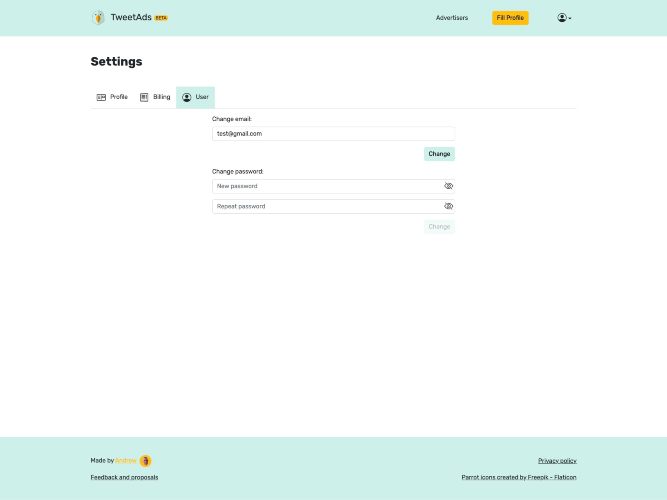This screenshot has width=667, height=500.
Task: Click the TweetAds brand name
Action: 131,17
